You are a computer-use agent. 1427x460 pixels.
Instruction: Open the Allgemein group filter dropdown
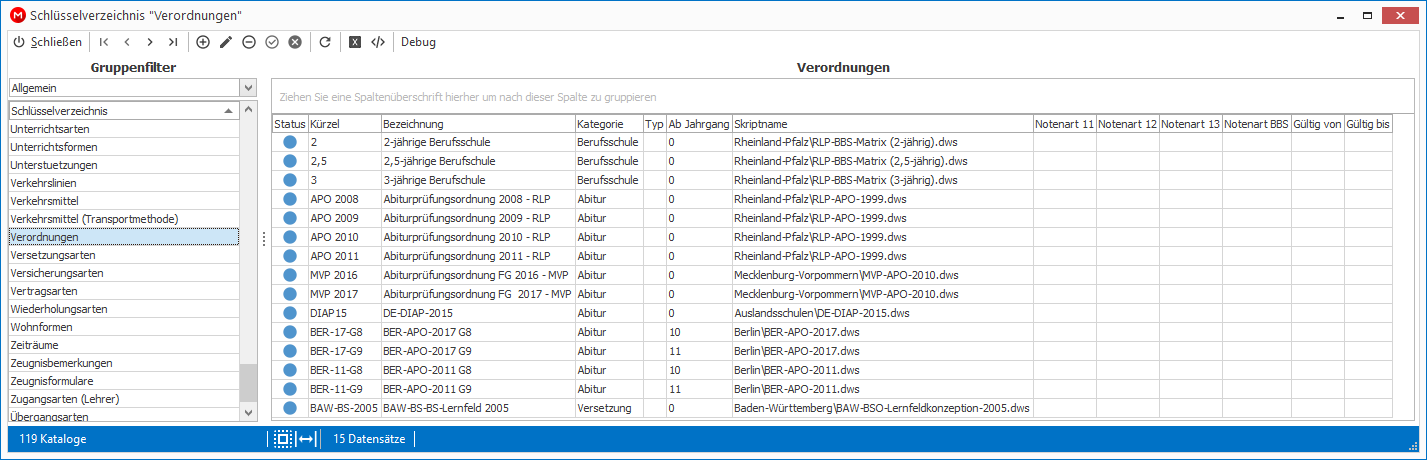pyautogui.click(x=248, y=88)
